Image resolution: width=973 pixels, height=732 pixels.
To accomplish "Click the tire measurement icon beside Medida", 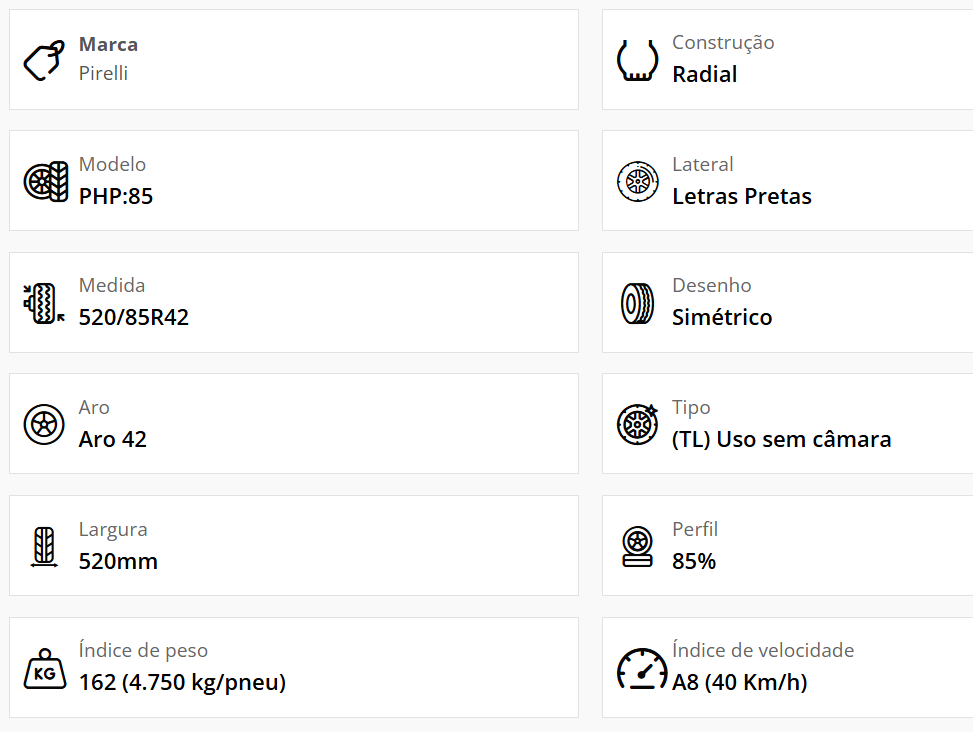I will coord(44,303).
